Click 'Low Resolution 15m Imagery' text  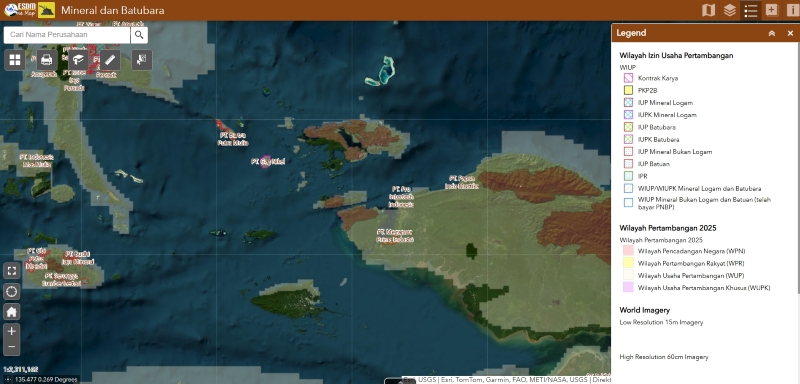(x=661, y=322)
